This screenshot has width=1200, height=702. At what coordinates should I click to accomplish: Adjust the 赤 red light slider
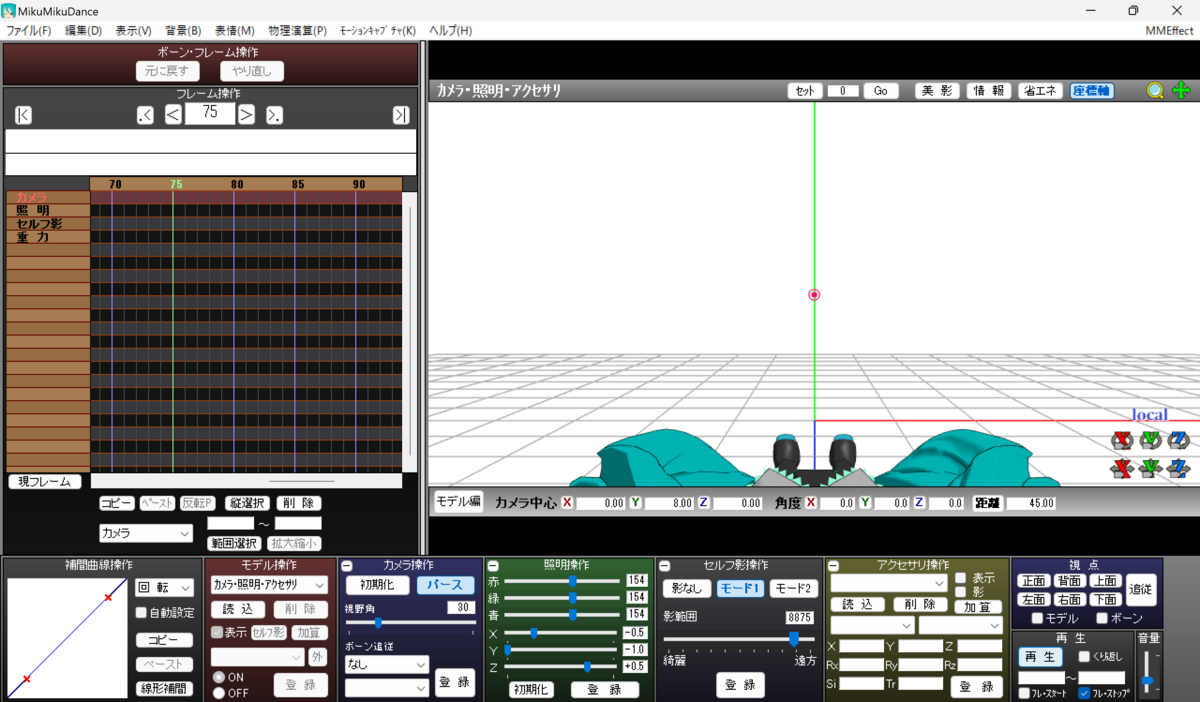[x=562, y=580]
